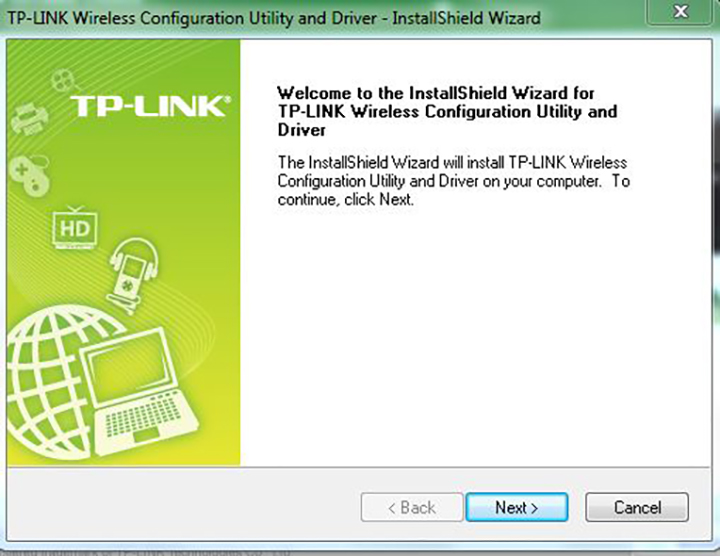Screen dimensions: 720x556
Task: Click the HD television icon
Action: click(75, 228)
